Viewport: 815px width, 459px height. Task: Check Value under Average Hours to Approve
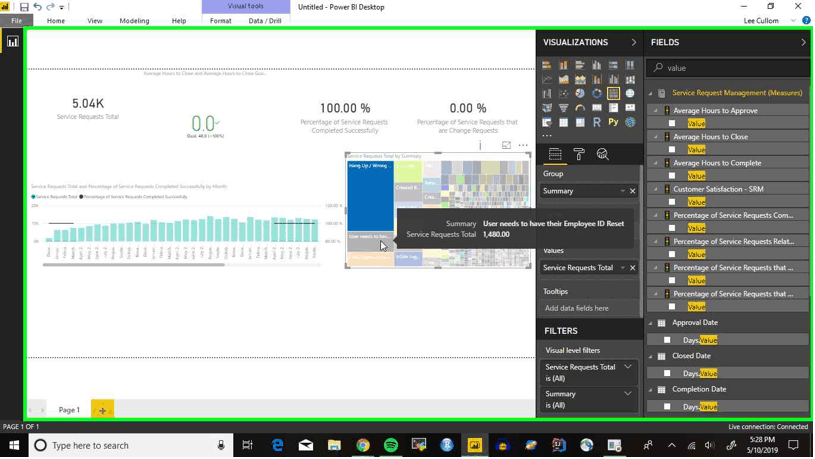(672, 124)
